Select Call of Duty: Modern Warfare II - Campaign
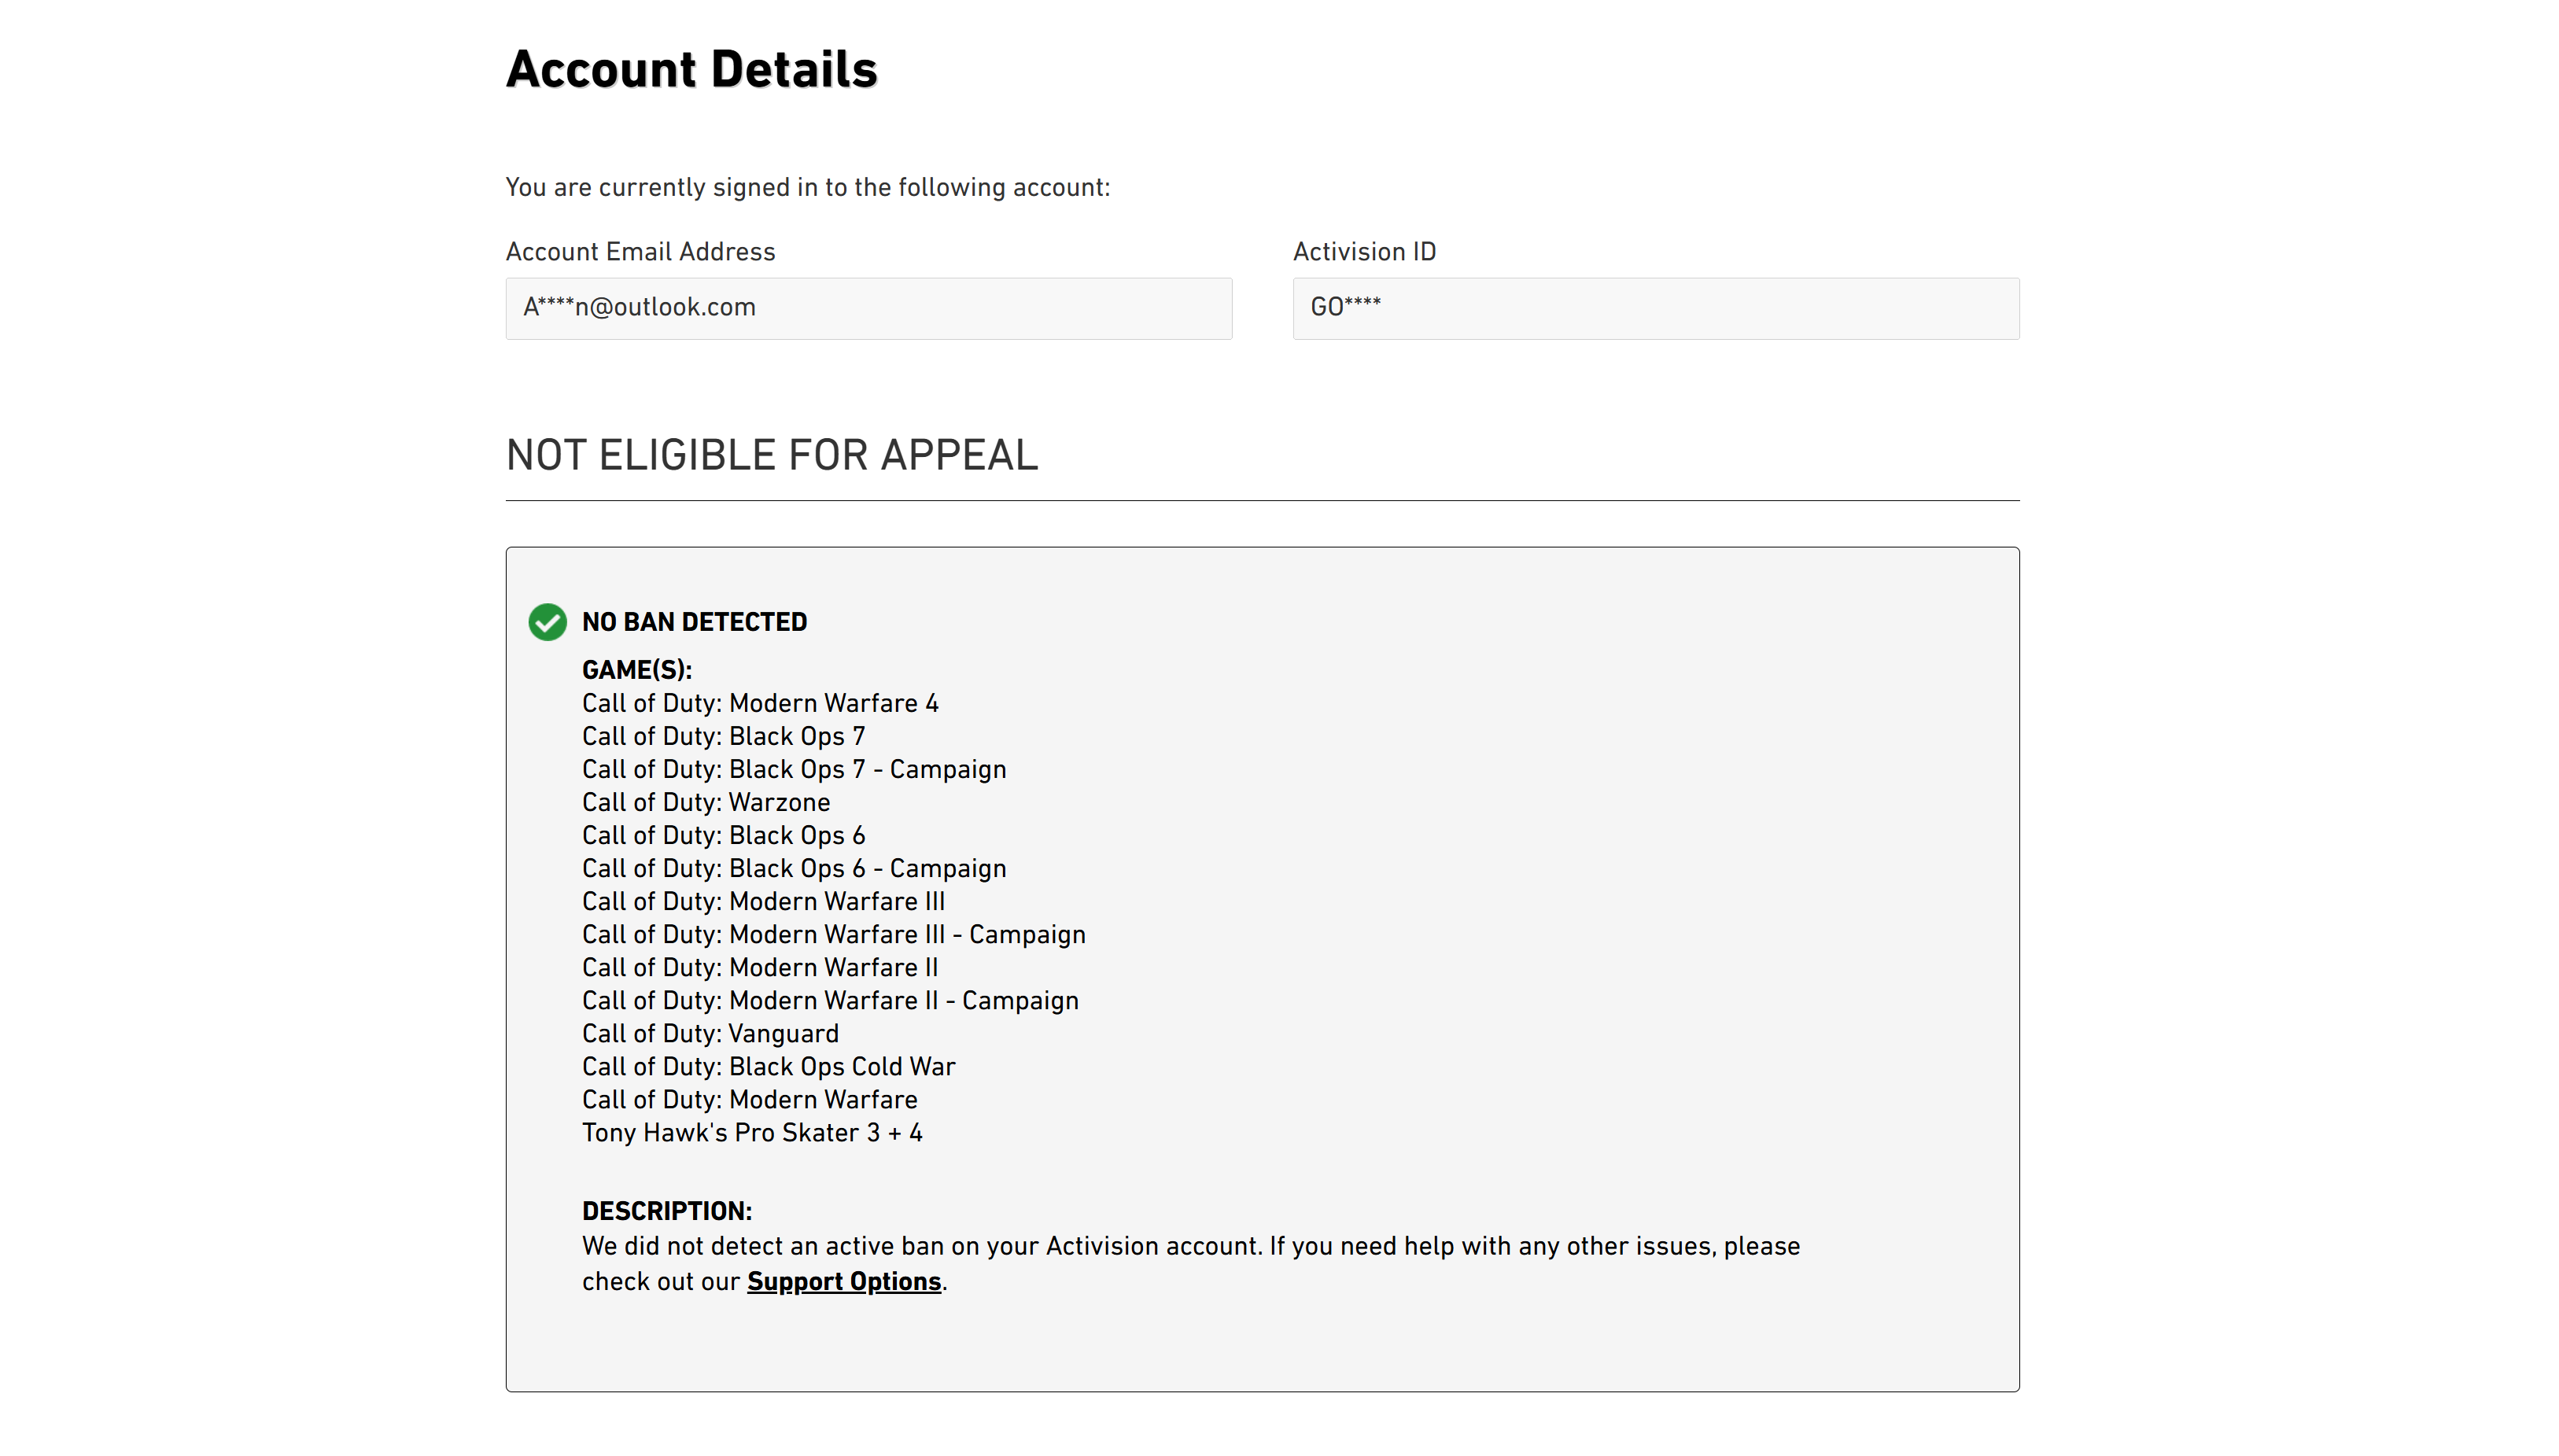Image resolution: width=2559 pixels, height=1456 pixels. [830, 1000]
